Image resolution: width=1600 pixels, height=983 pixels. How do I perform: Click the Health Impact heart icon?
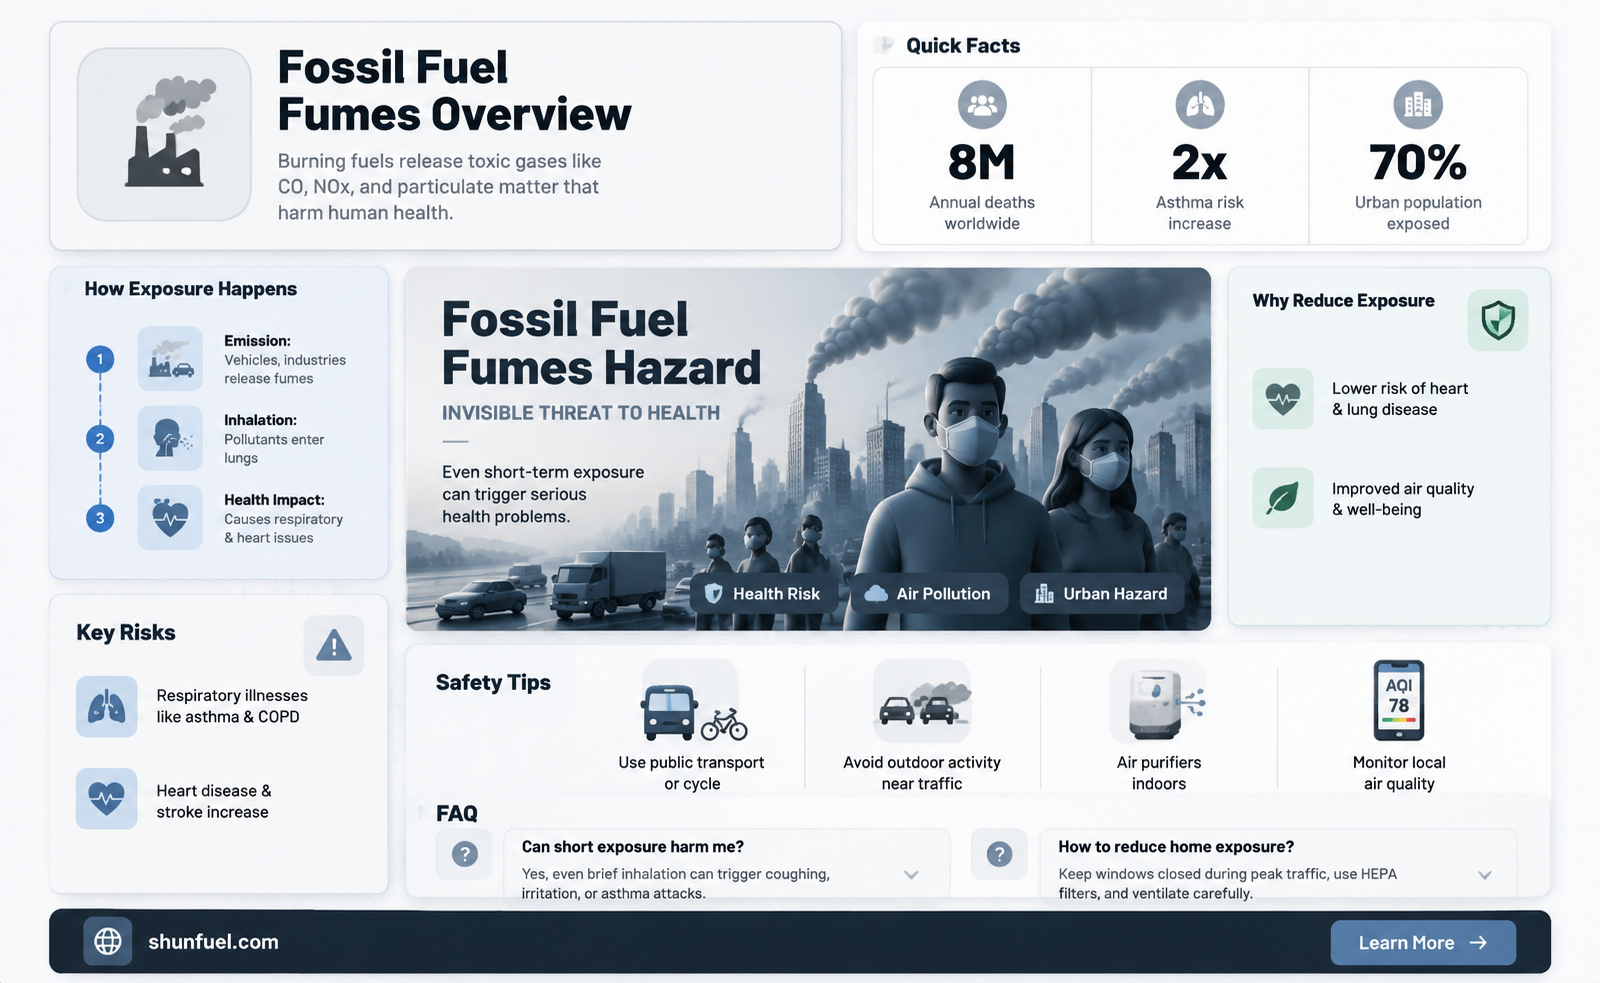[x=170, y=517]
